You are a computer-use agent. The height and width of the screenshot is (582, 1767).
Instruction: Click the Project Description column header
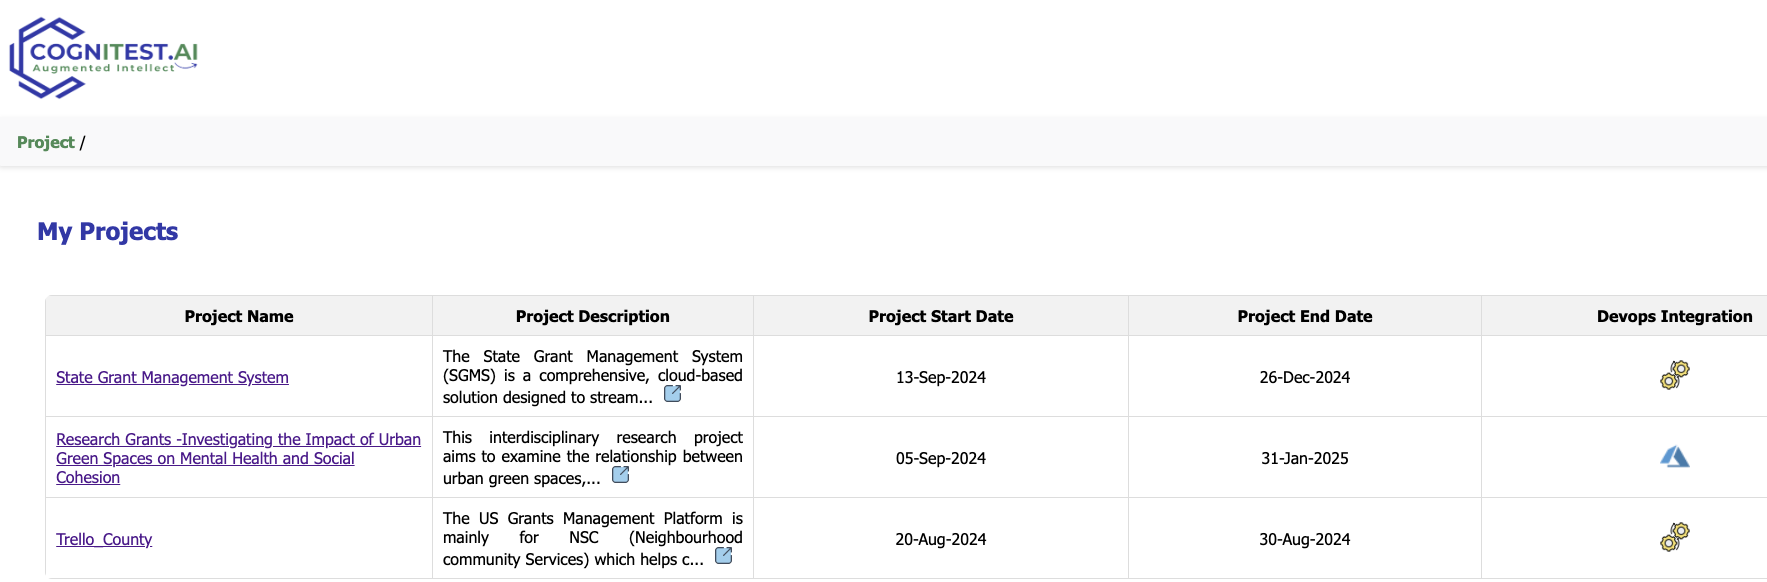pos(593,316)
